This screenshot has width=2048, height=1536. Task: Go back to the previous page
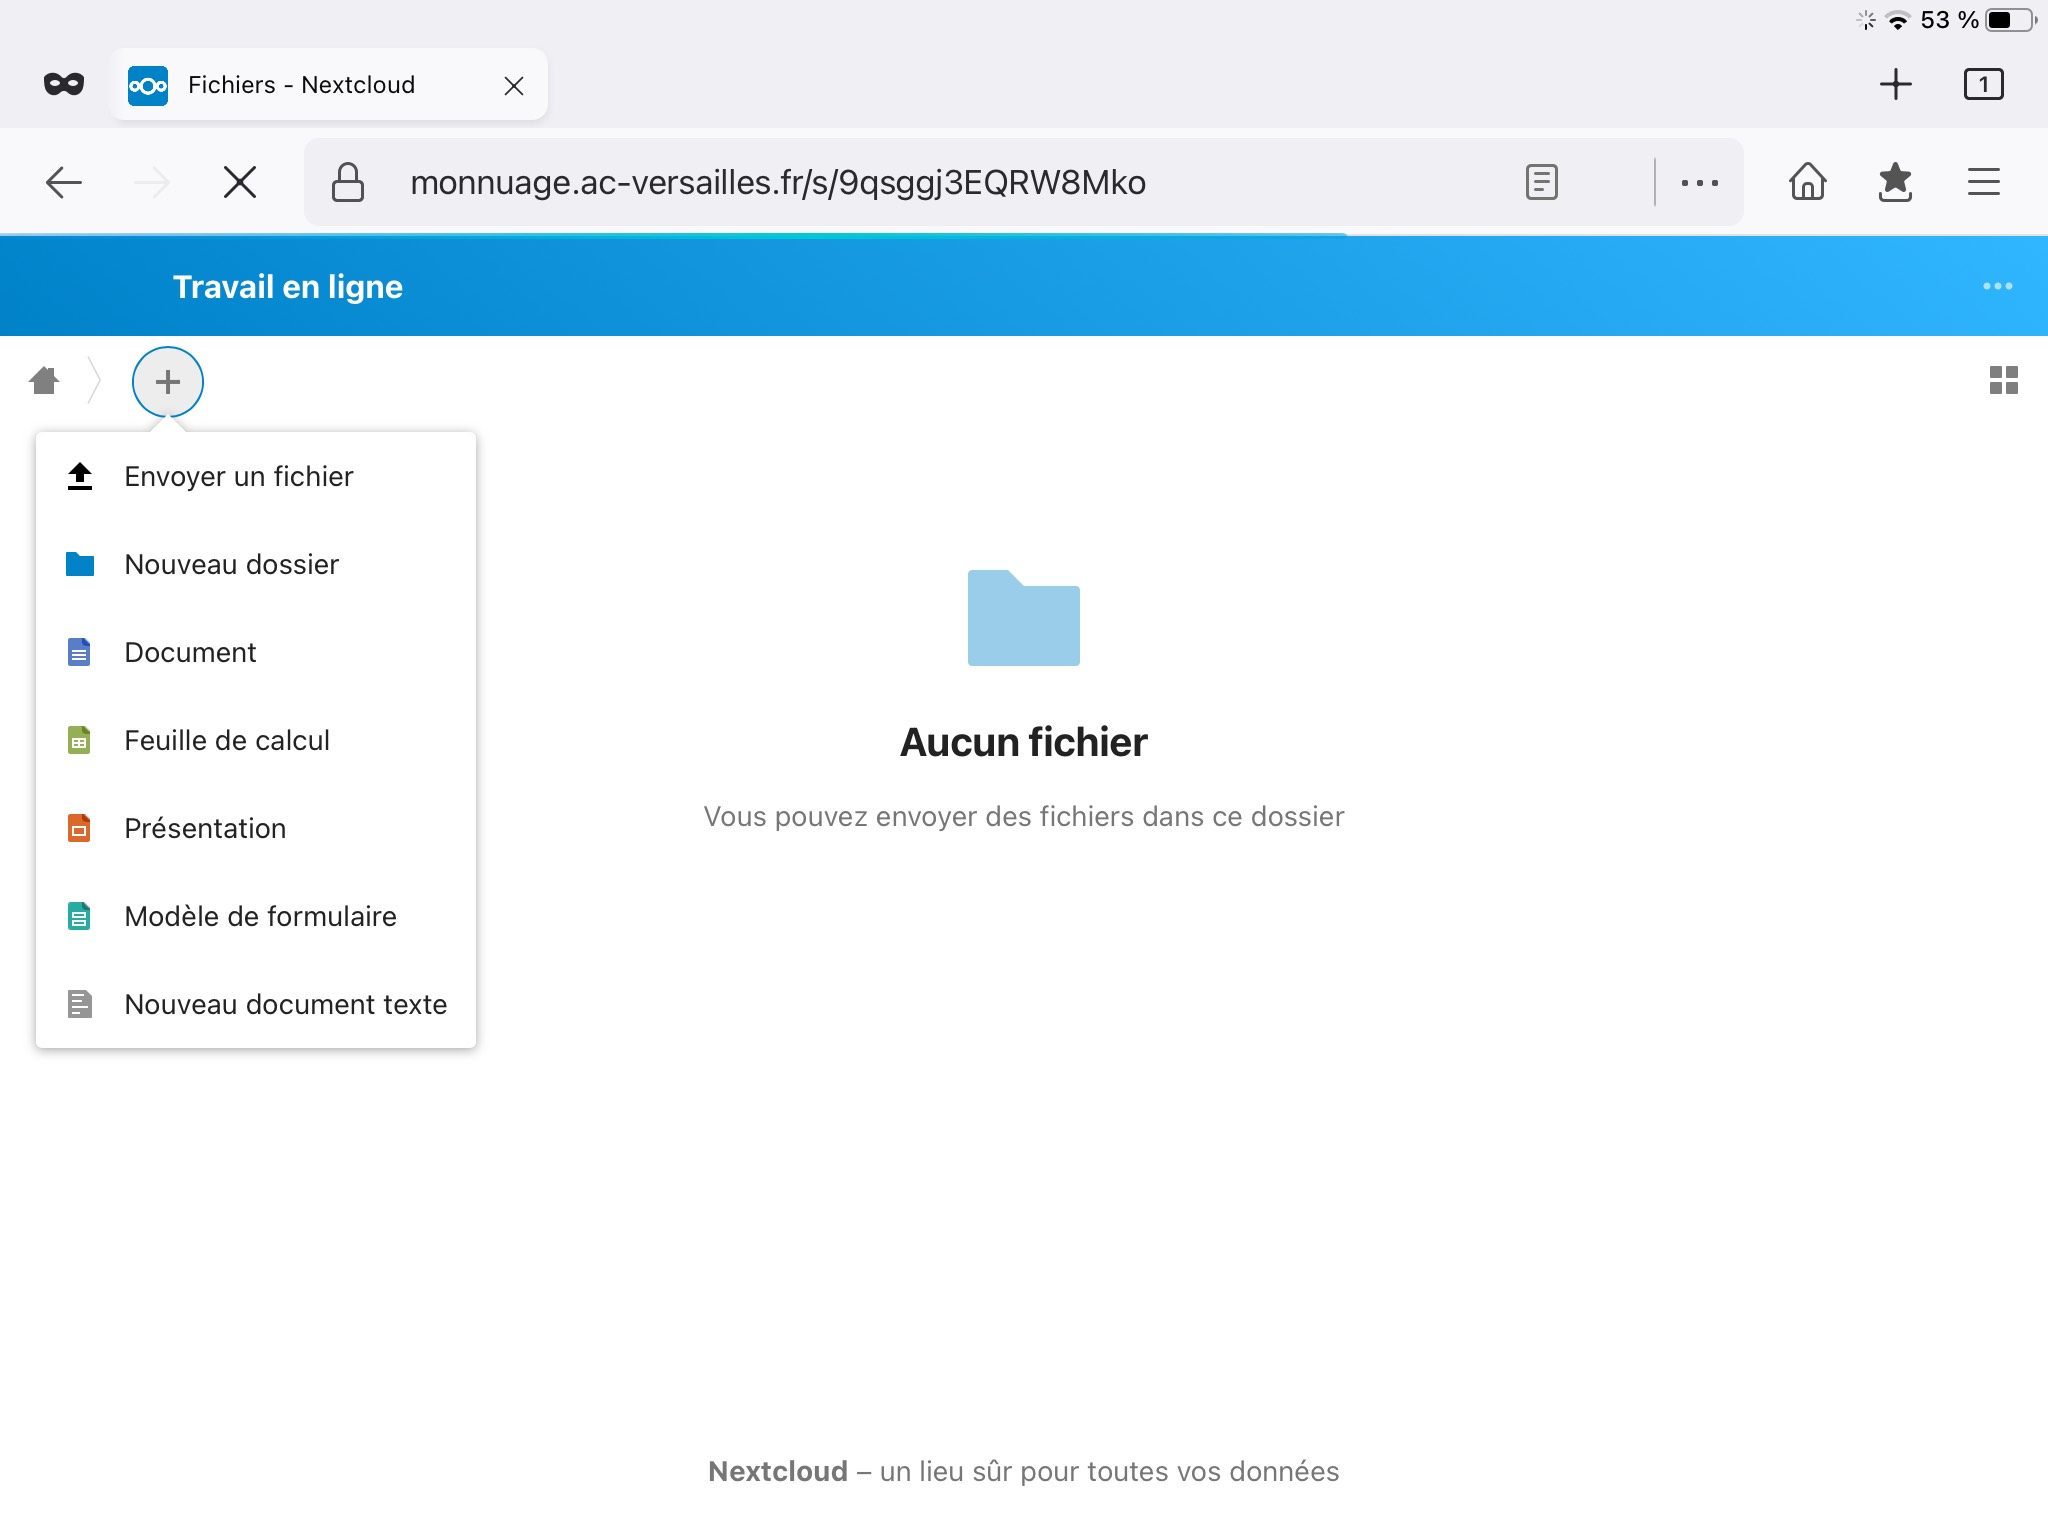click(64, 183)
